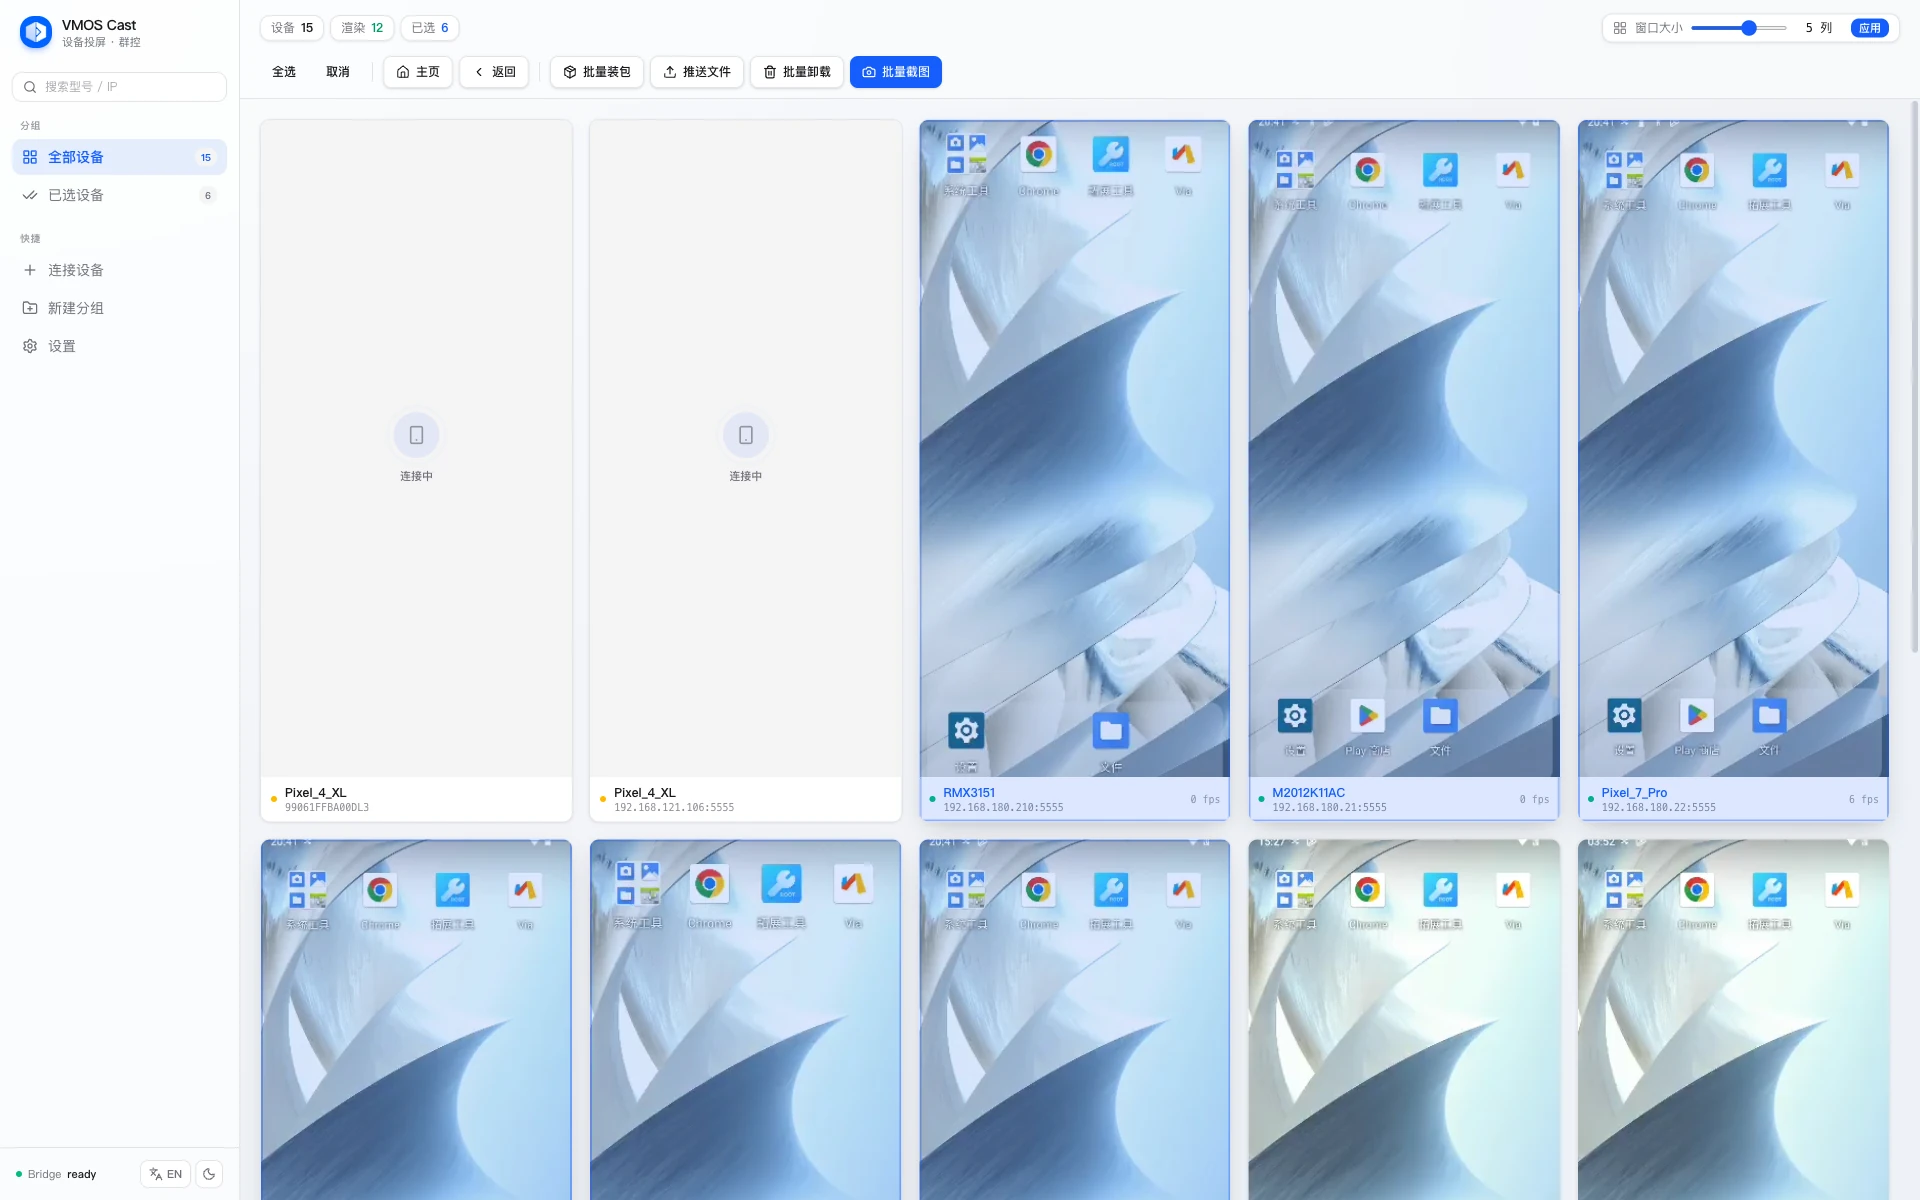The height and width of the screenshot is (1200, 1920).
Task: Click the 应用 apply button
Action: click(x=1870, y=28)
